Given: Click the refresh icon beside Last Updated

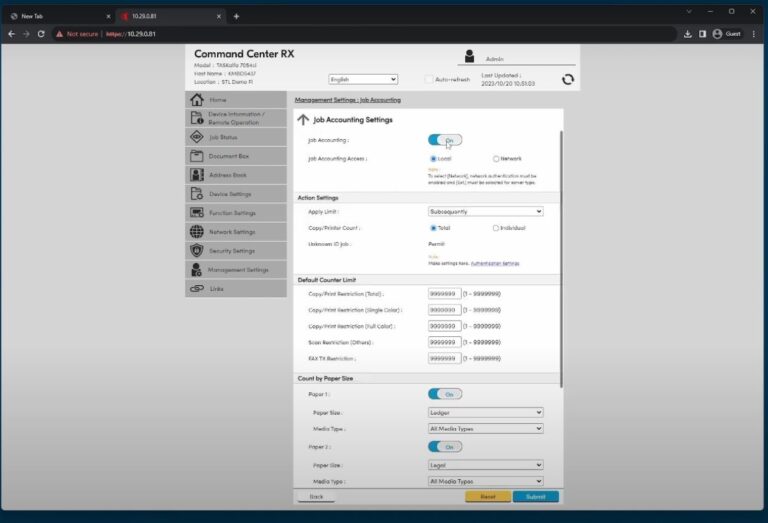Looking at the screenshot, I should (x=568, y=79).
